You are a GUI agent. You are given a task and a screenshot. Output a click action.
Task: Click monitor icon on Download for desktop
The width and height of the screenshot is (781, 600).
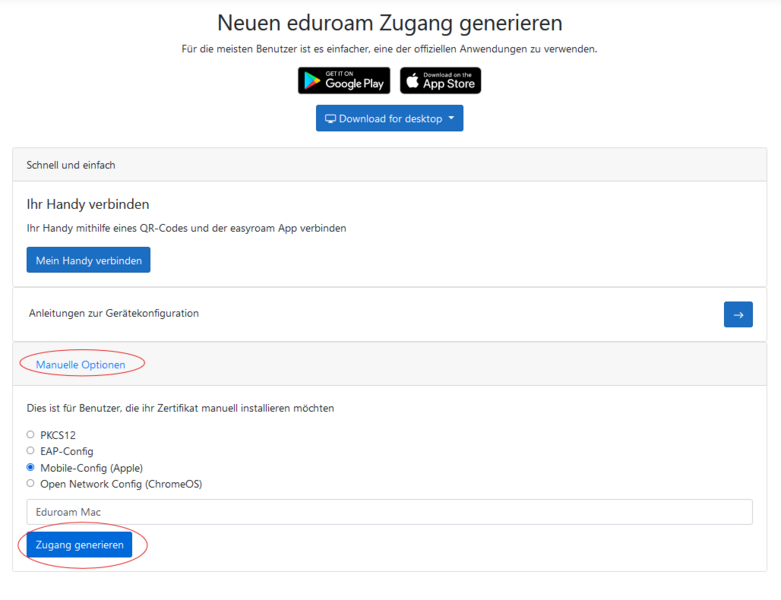tap(330, 119)
